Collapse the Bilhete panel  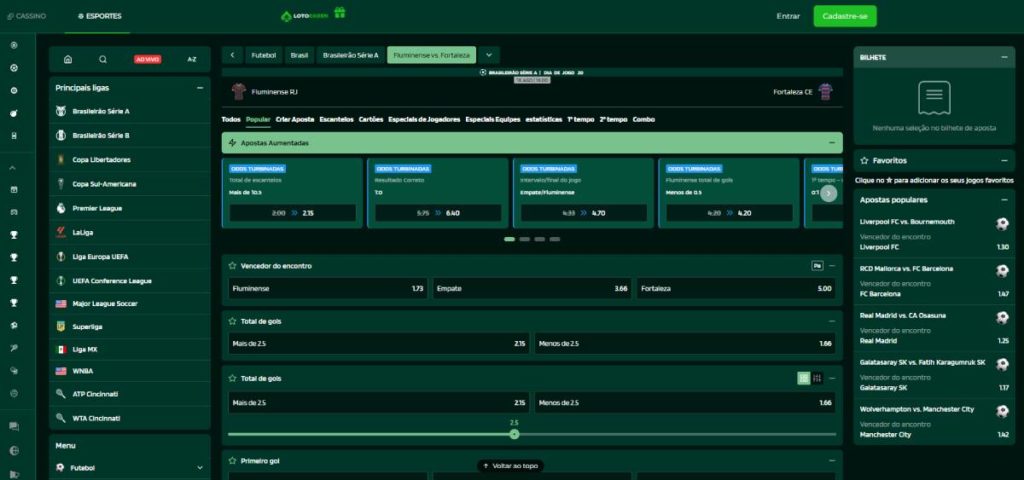pyautogui.click(x=1004, y=57)
